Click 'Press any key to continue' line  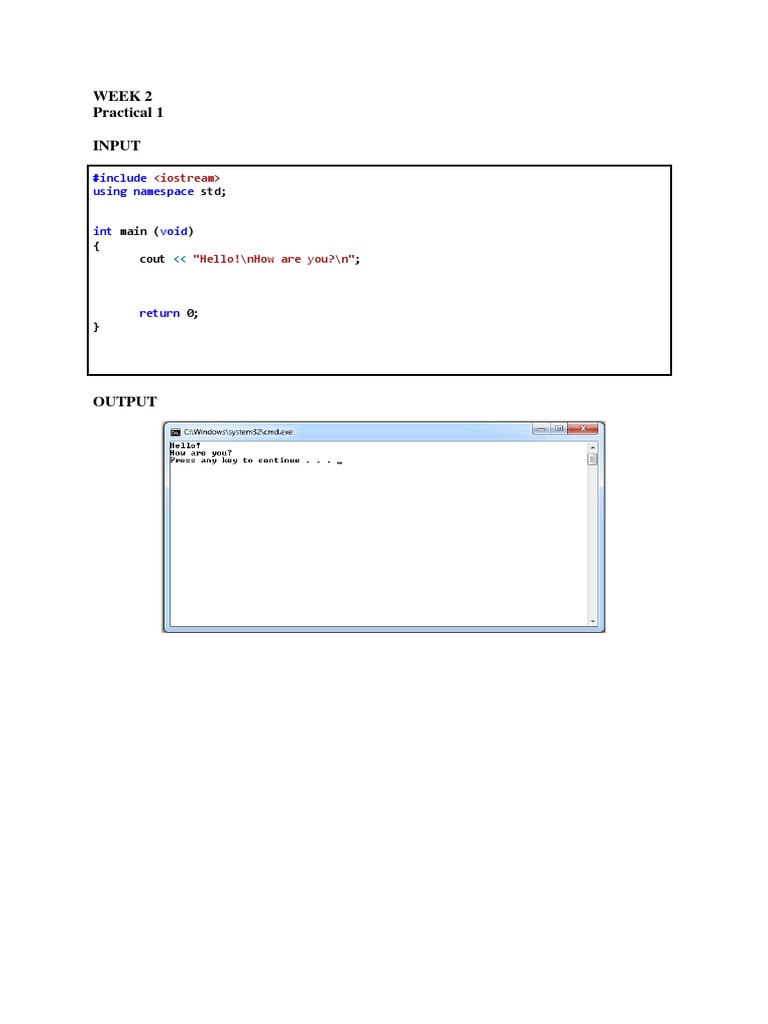[x=256, y=460]
